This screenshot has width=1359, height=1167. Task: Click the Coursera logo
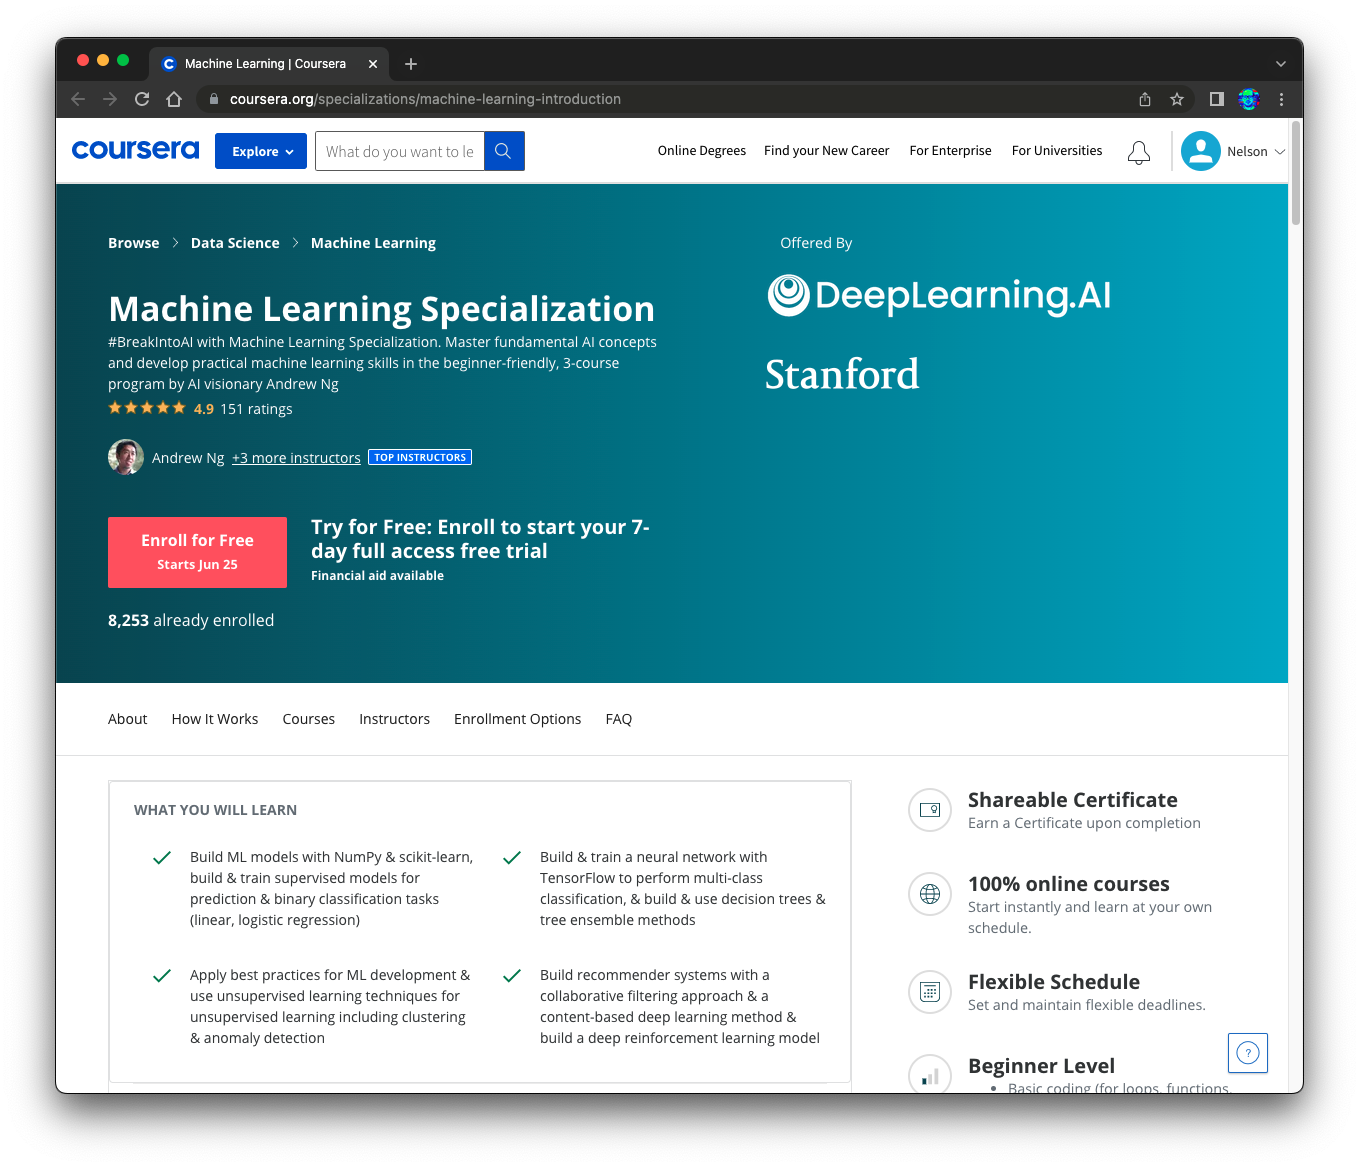(x=135, y=150)
